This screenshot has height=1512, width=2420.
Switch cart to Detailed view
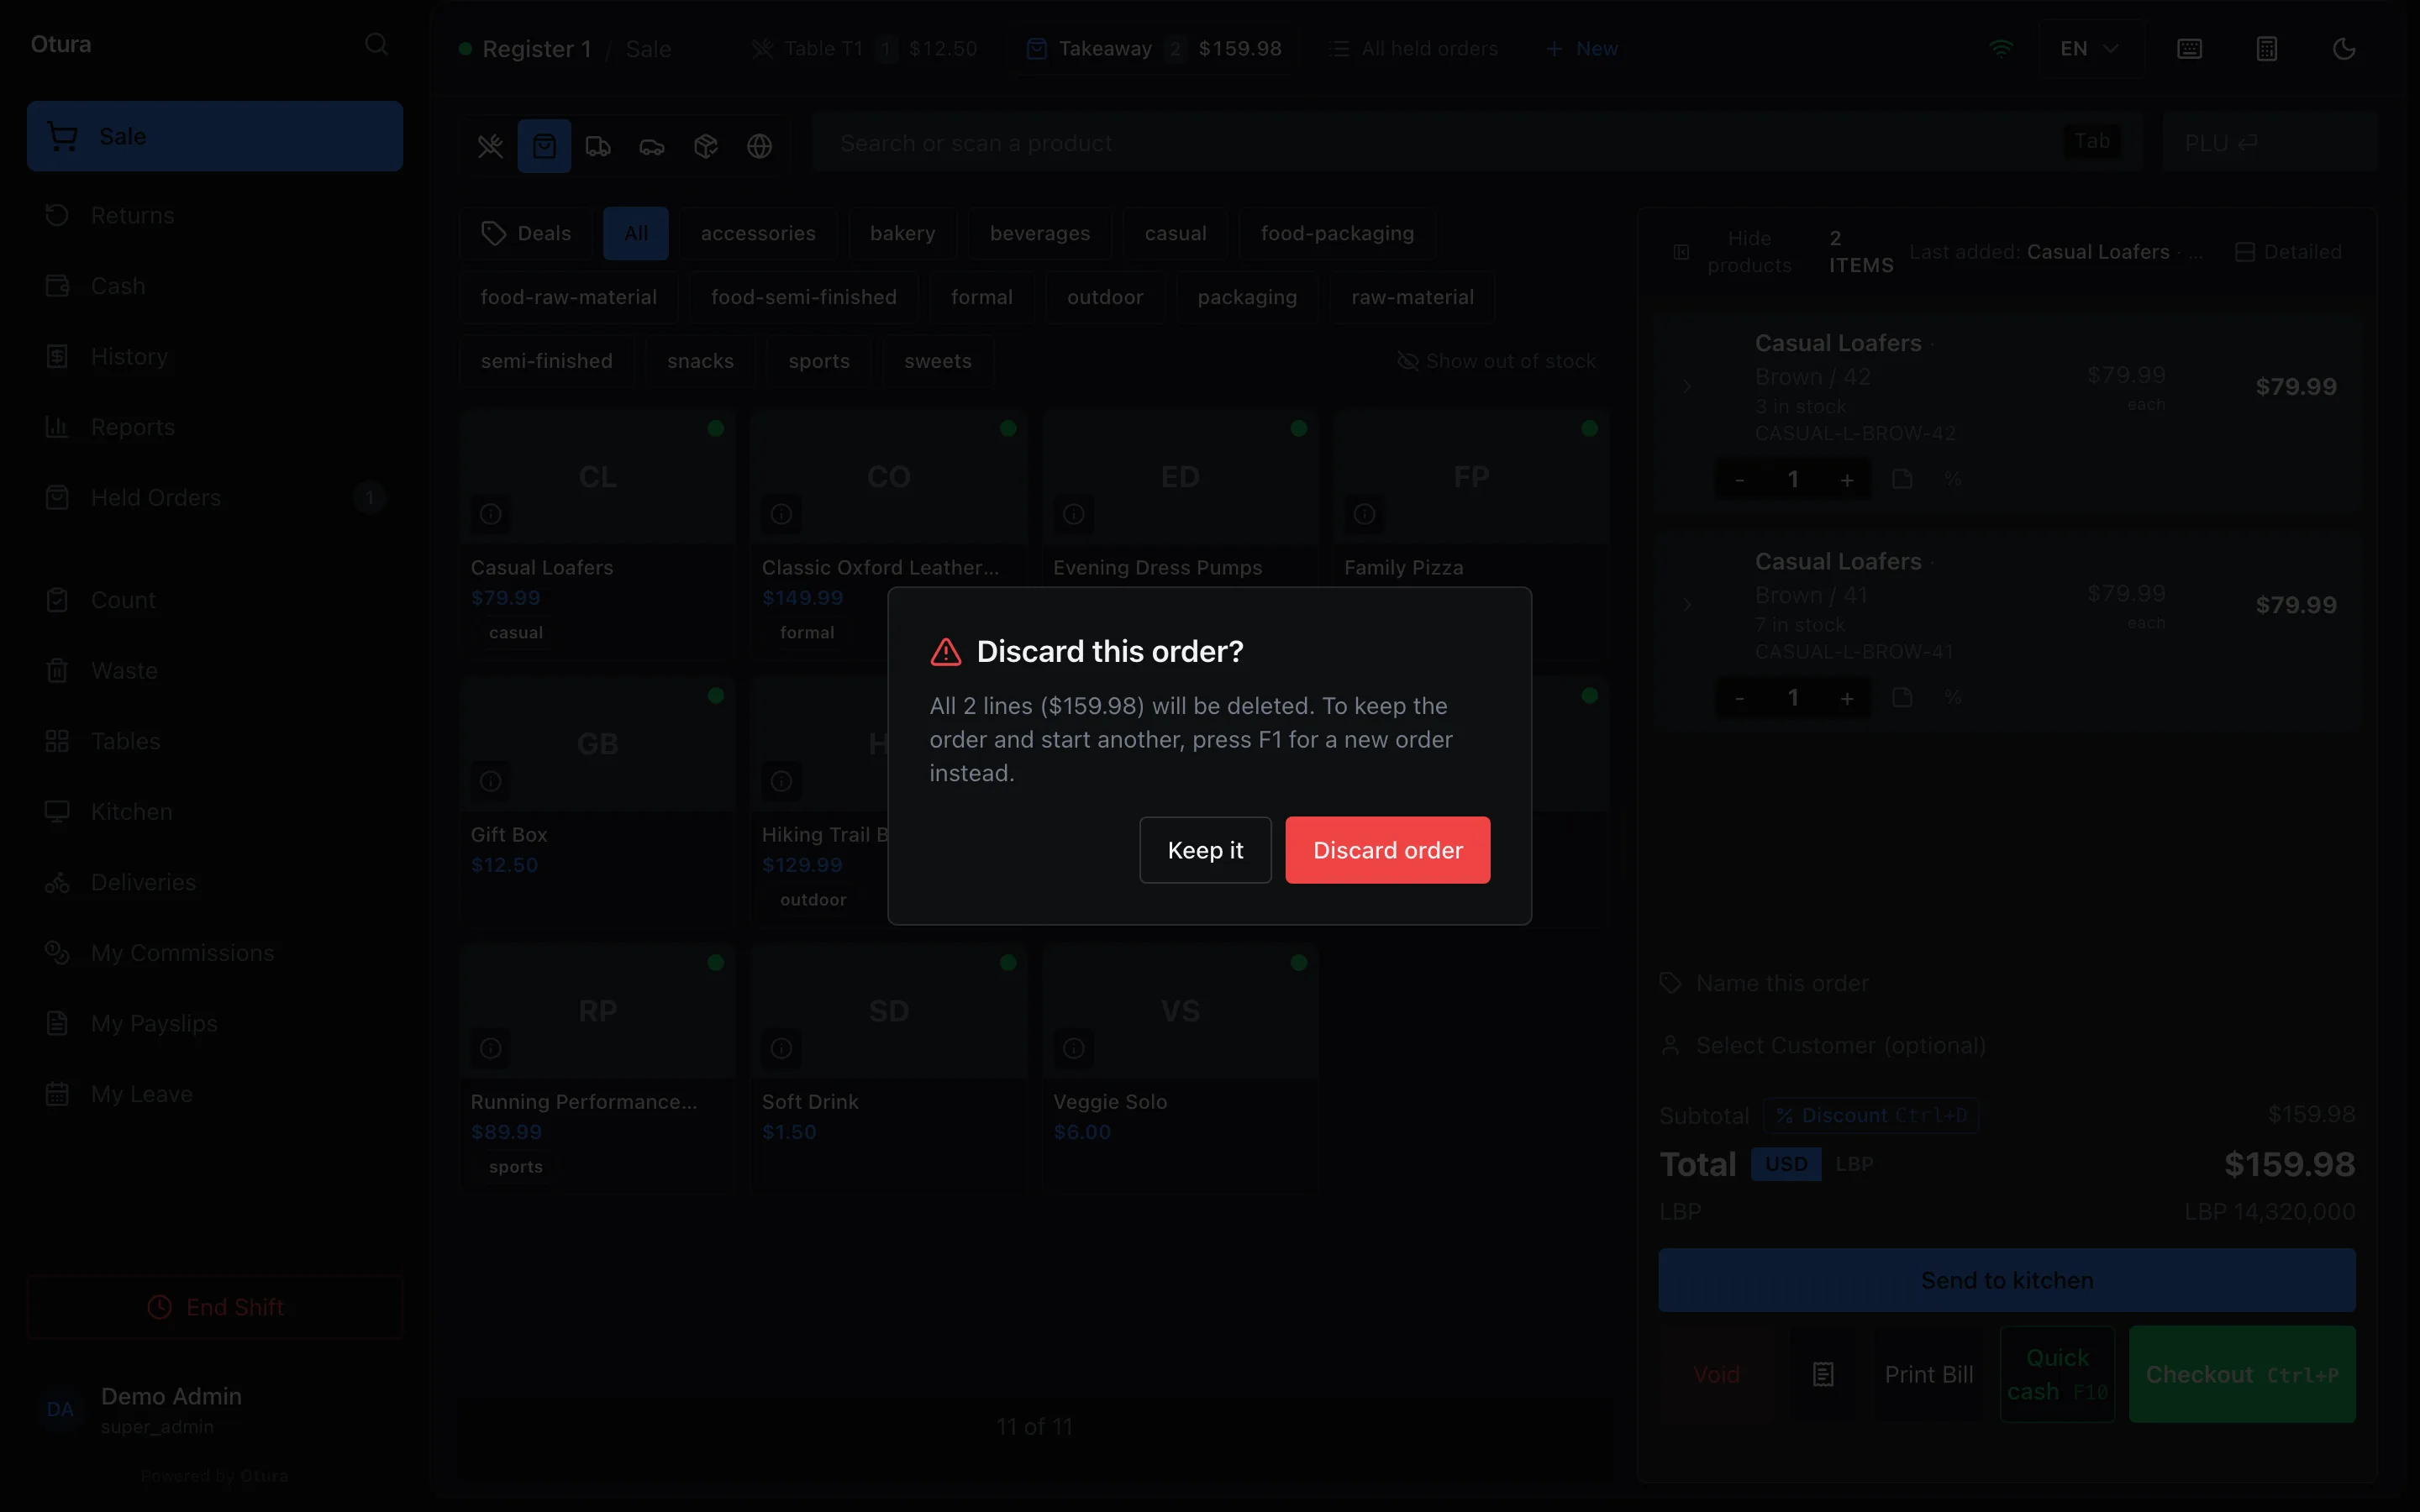[2288, 252]
